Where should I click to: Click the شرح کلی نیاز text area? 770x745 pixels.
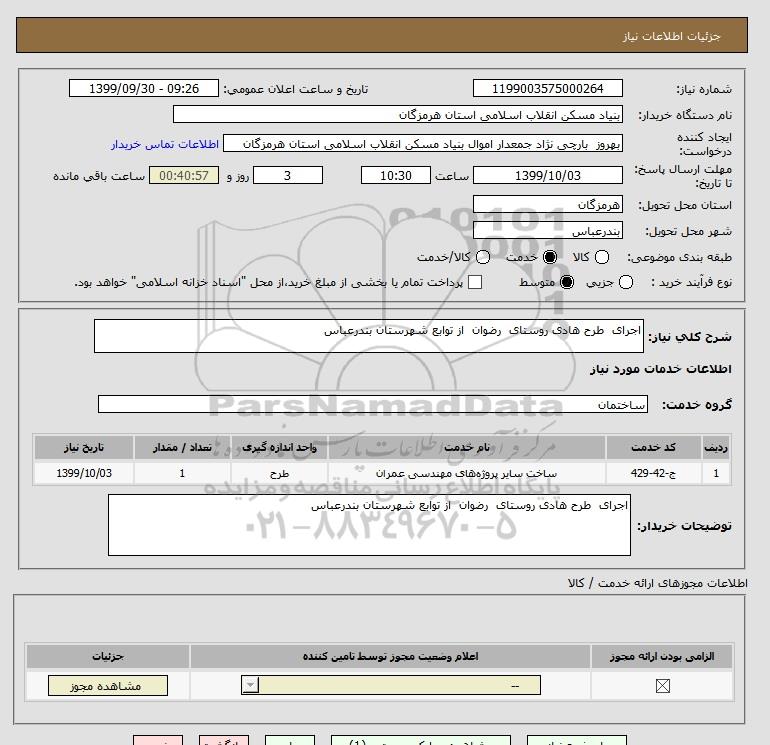point(369,336)
